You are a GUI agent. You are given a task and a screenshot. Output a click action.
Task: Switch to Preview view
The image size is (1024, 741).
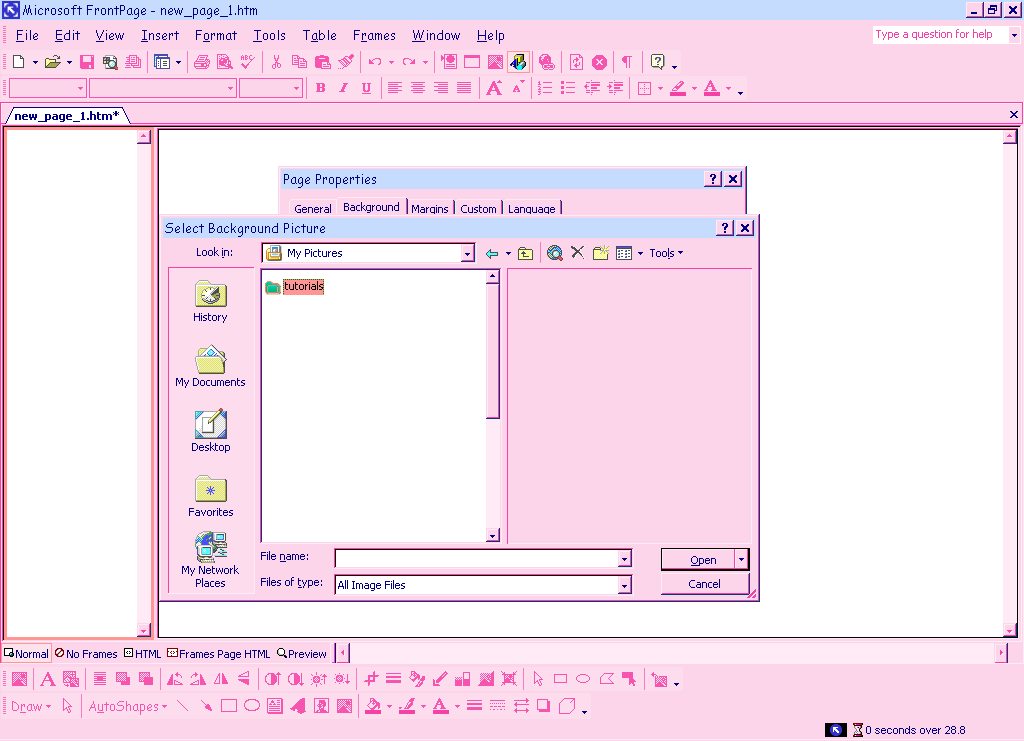pyautogui.click(x=302, y=654)
